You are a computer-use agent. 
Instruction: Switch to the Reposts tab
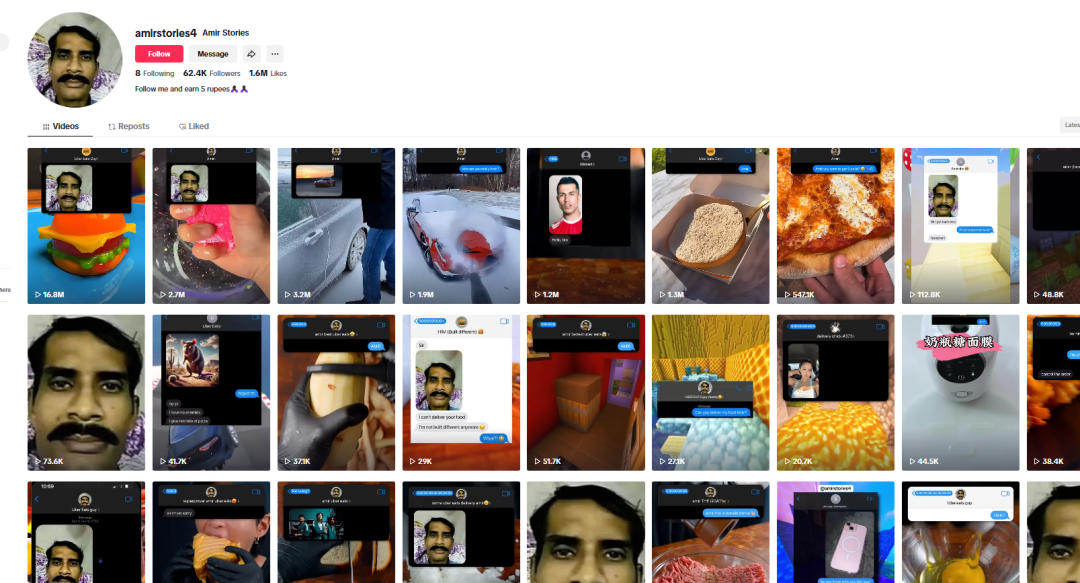tap(128, 126)
